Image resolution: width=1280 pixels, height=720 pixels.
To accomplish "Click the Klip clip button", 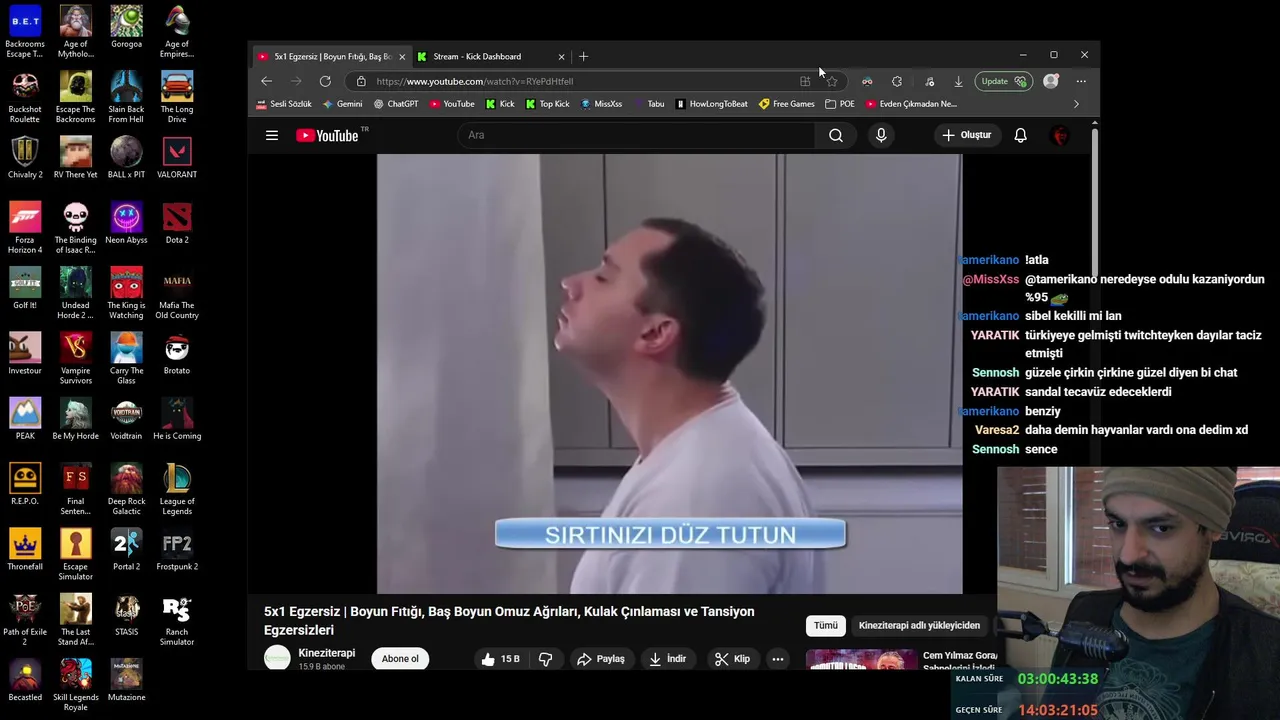I will pyautogui.click(x=732, y=659).
